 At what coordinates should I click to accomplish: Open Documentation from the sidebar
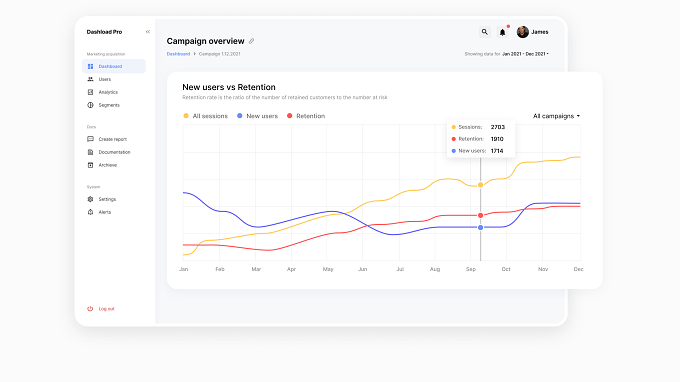(114, 152)
